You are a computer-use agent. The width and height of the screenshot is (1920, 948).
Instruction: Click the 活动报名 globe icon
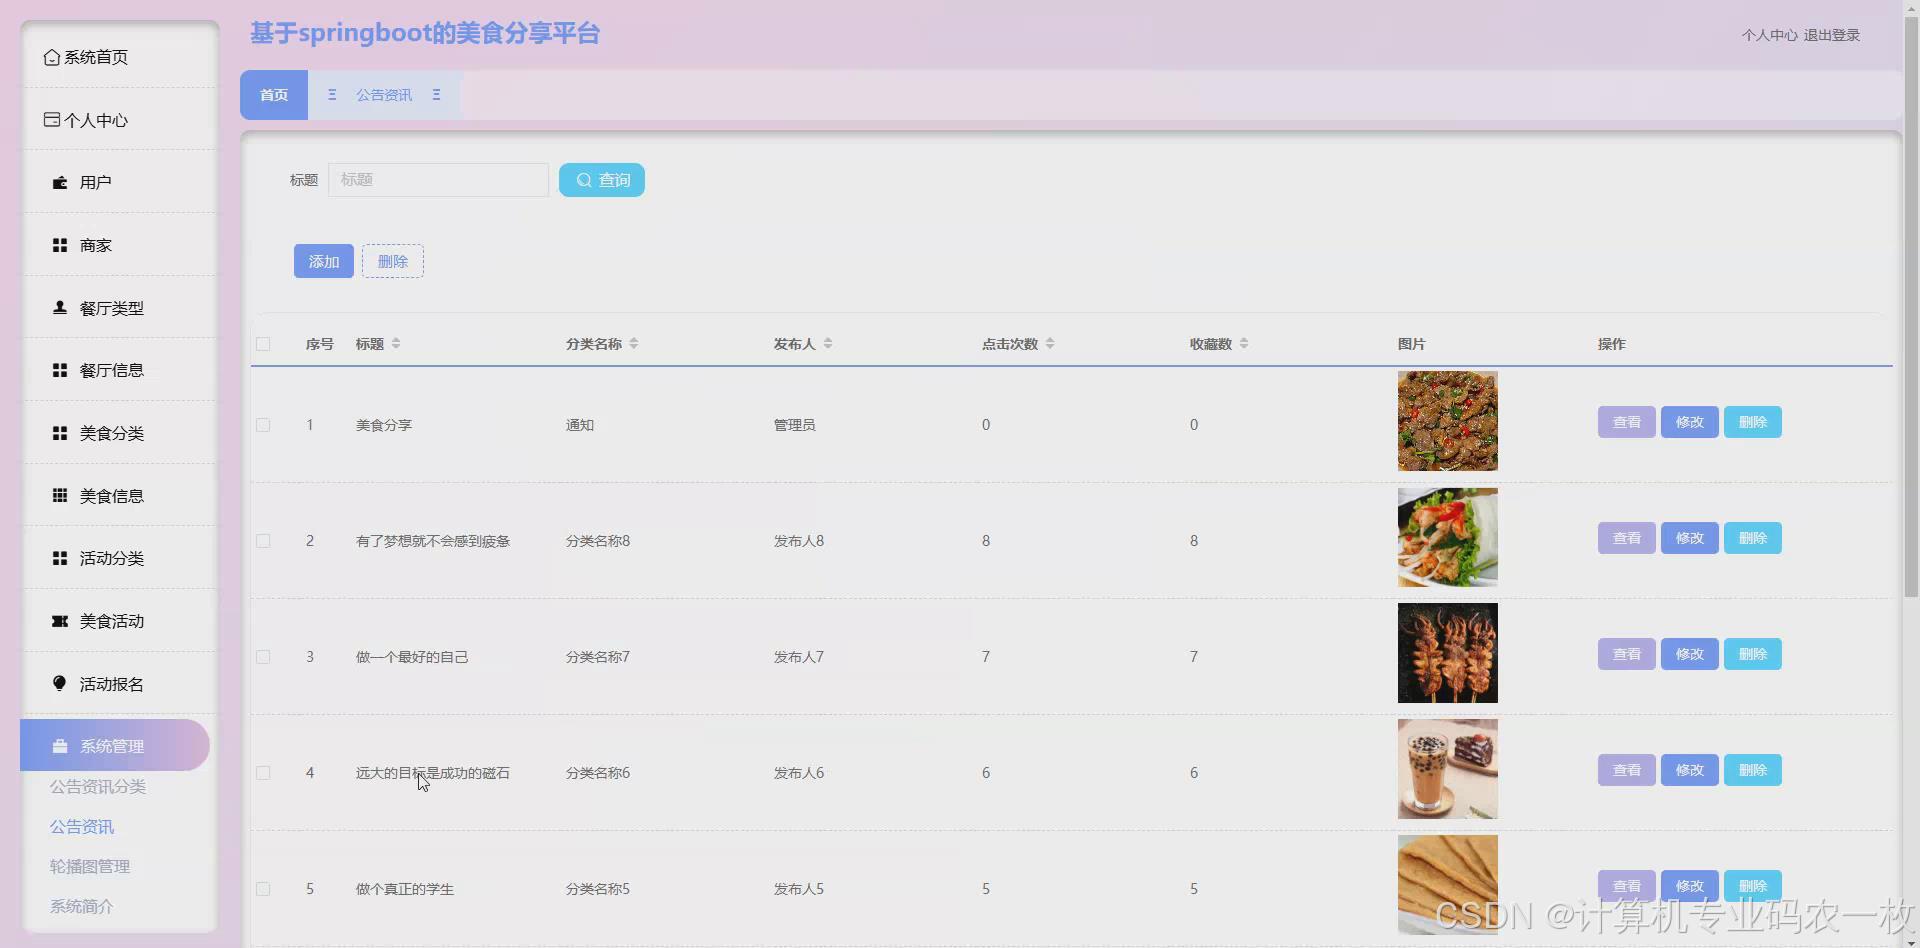tap(60, 683)
